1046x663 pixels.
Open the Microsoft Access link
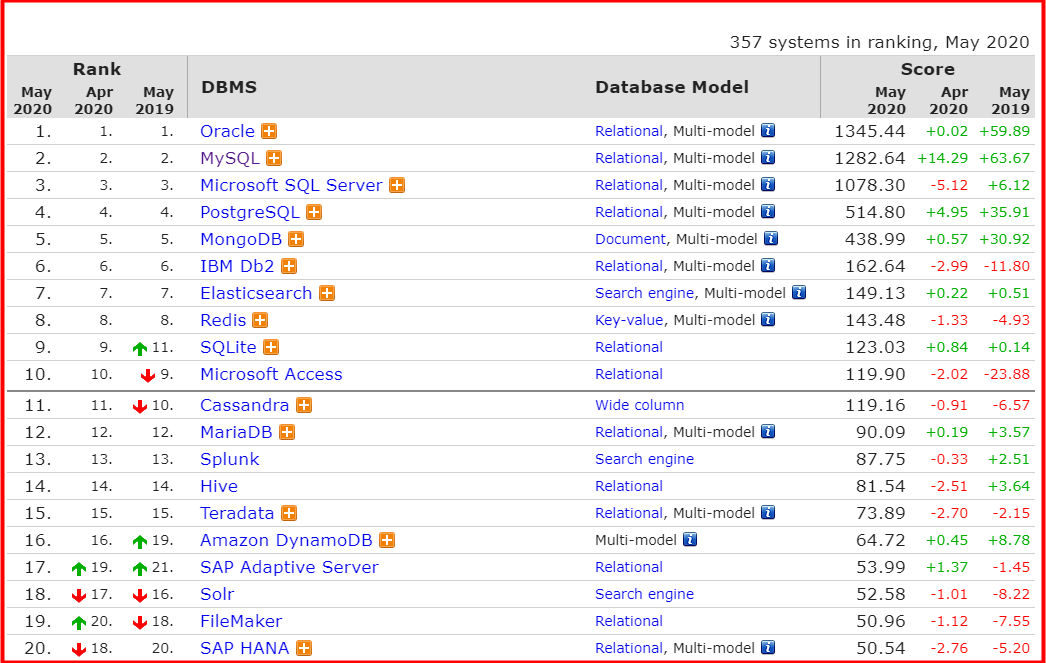coord(272,374)
